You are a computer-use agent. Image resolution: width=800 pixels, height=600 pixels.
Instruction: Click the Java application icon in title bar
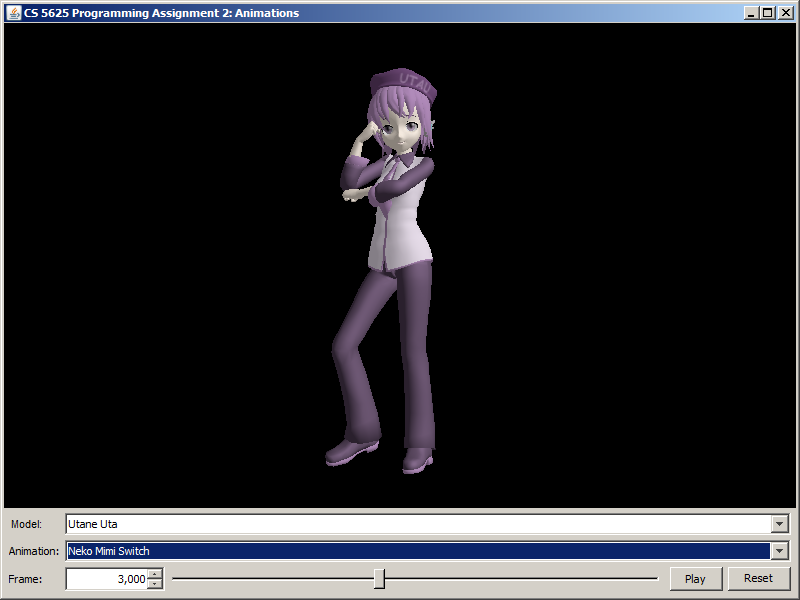tap(14, 13)
